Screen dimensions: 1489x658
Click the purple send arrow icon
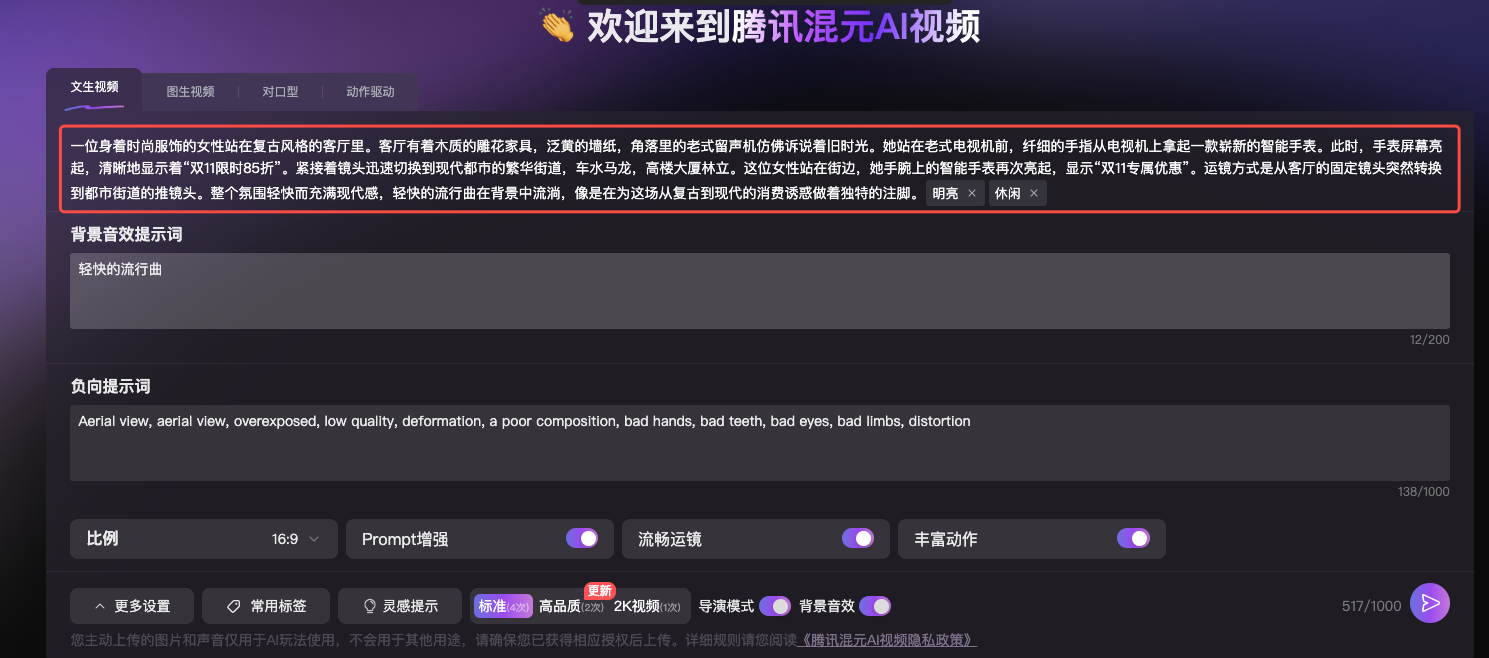pyautogui.click(x=1430, y=603)
